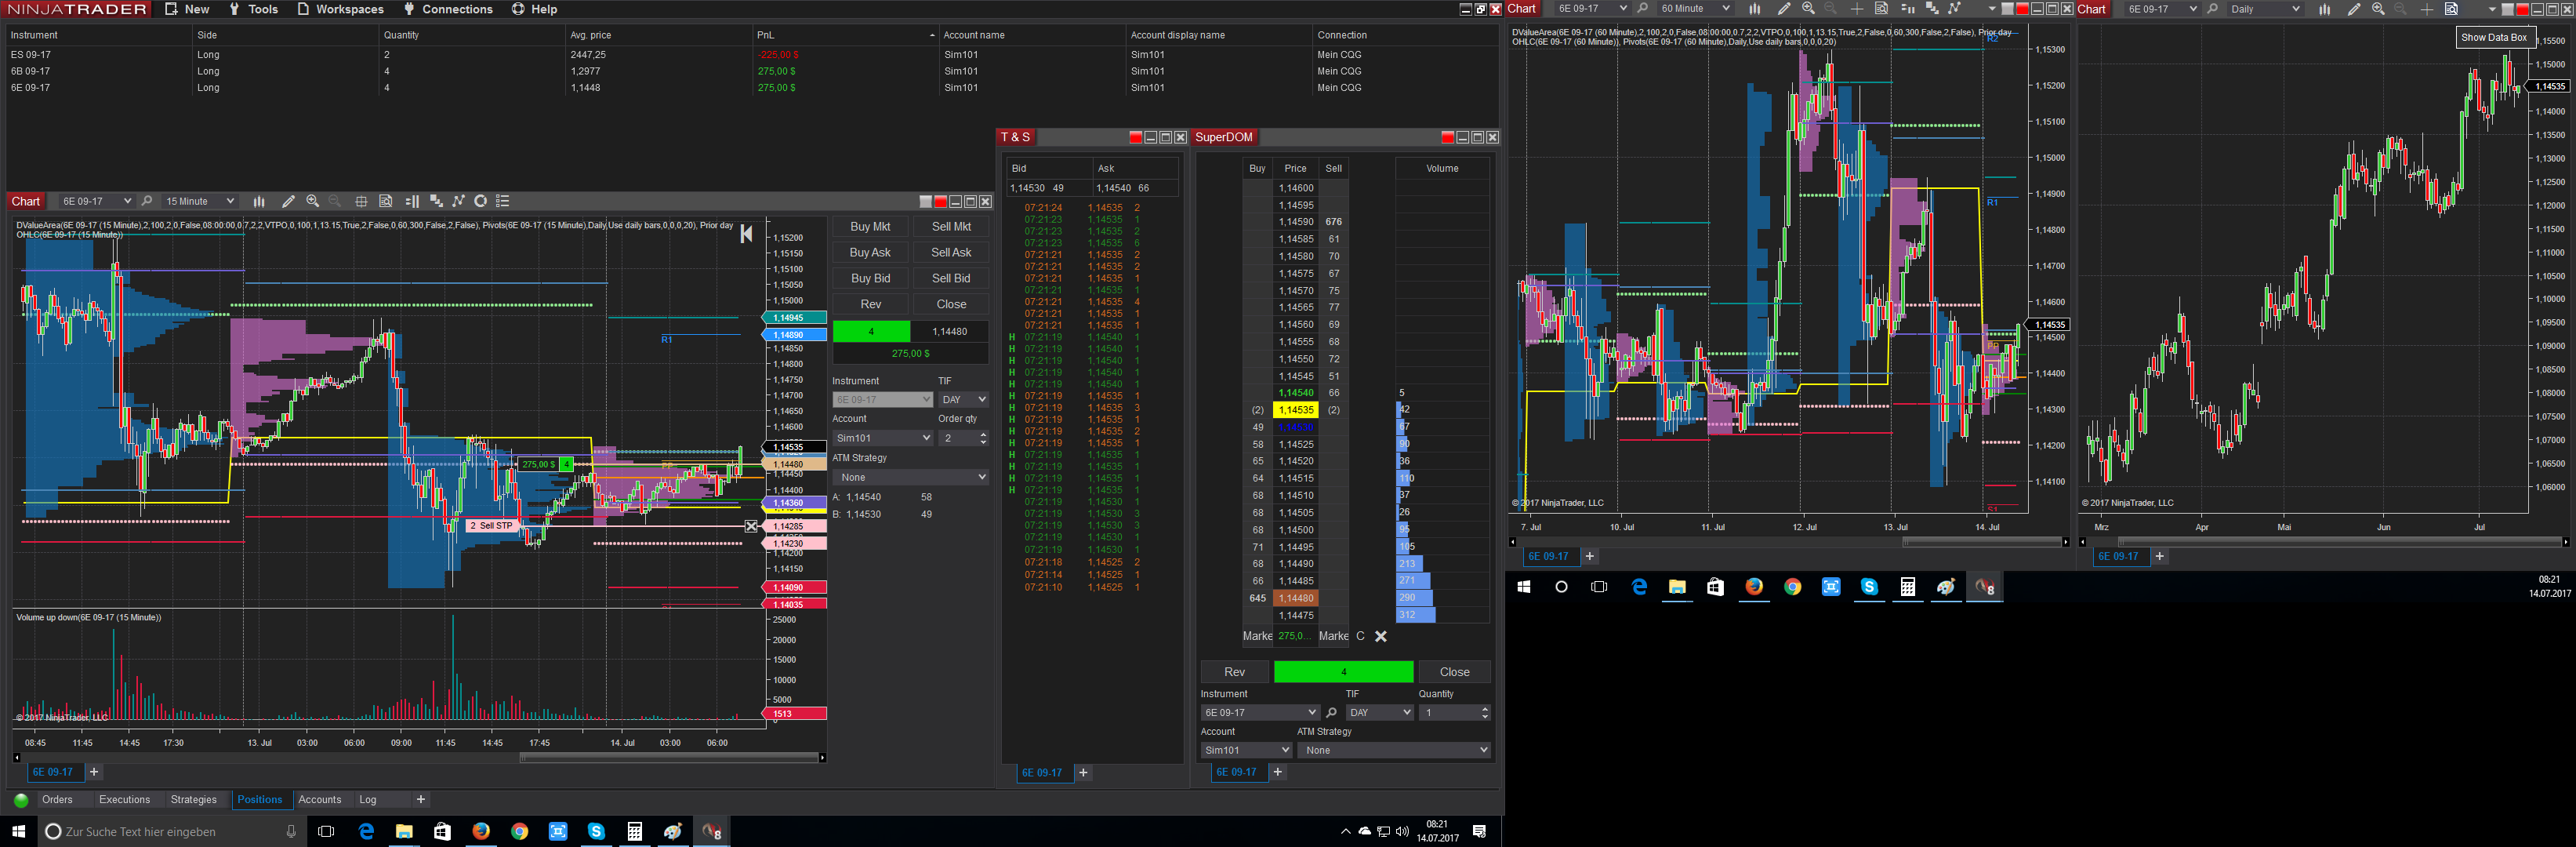The height and width of the screenshot is (847, 2576).
Task: Click Sell Mkt button
Action: [951, 227]
